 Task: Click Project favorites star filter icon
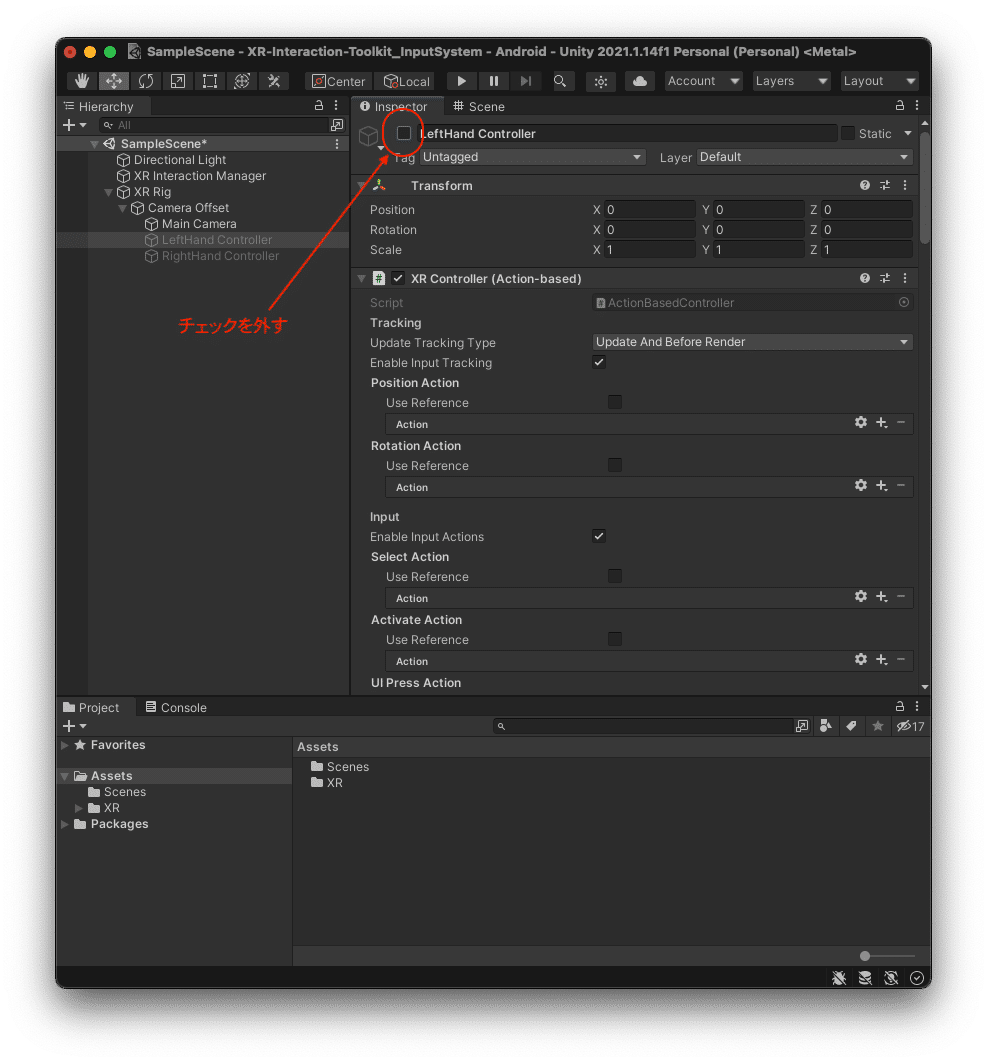(878, 726)
